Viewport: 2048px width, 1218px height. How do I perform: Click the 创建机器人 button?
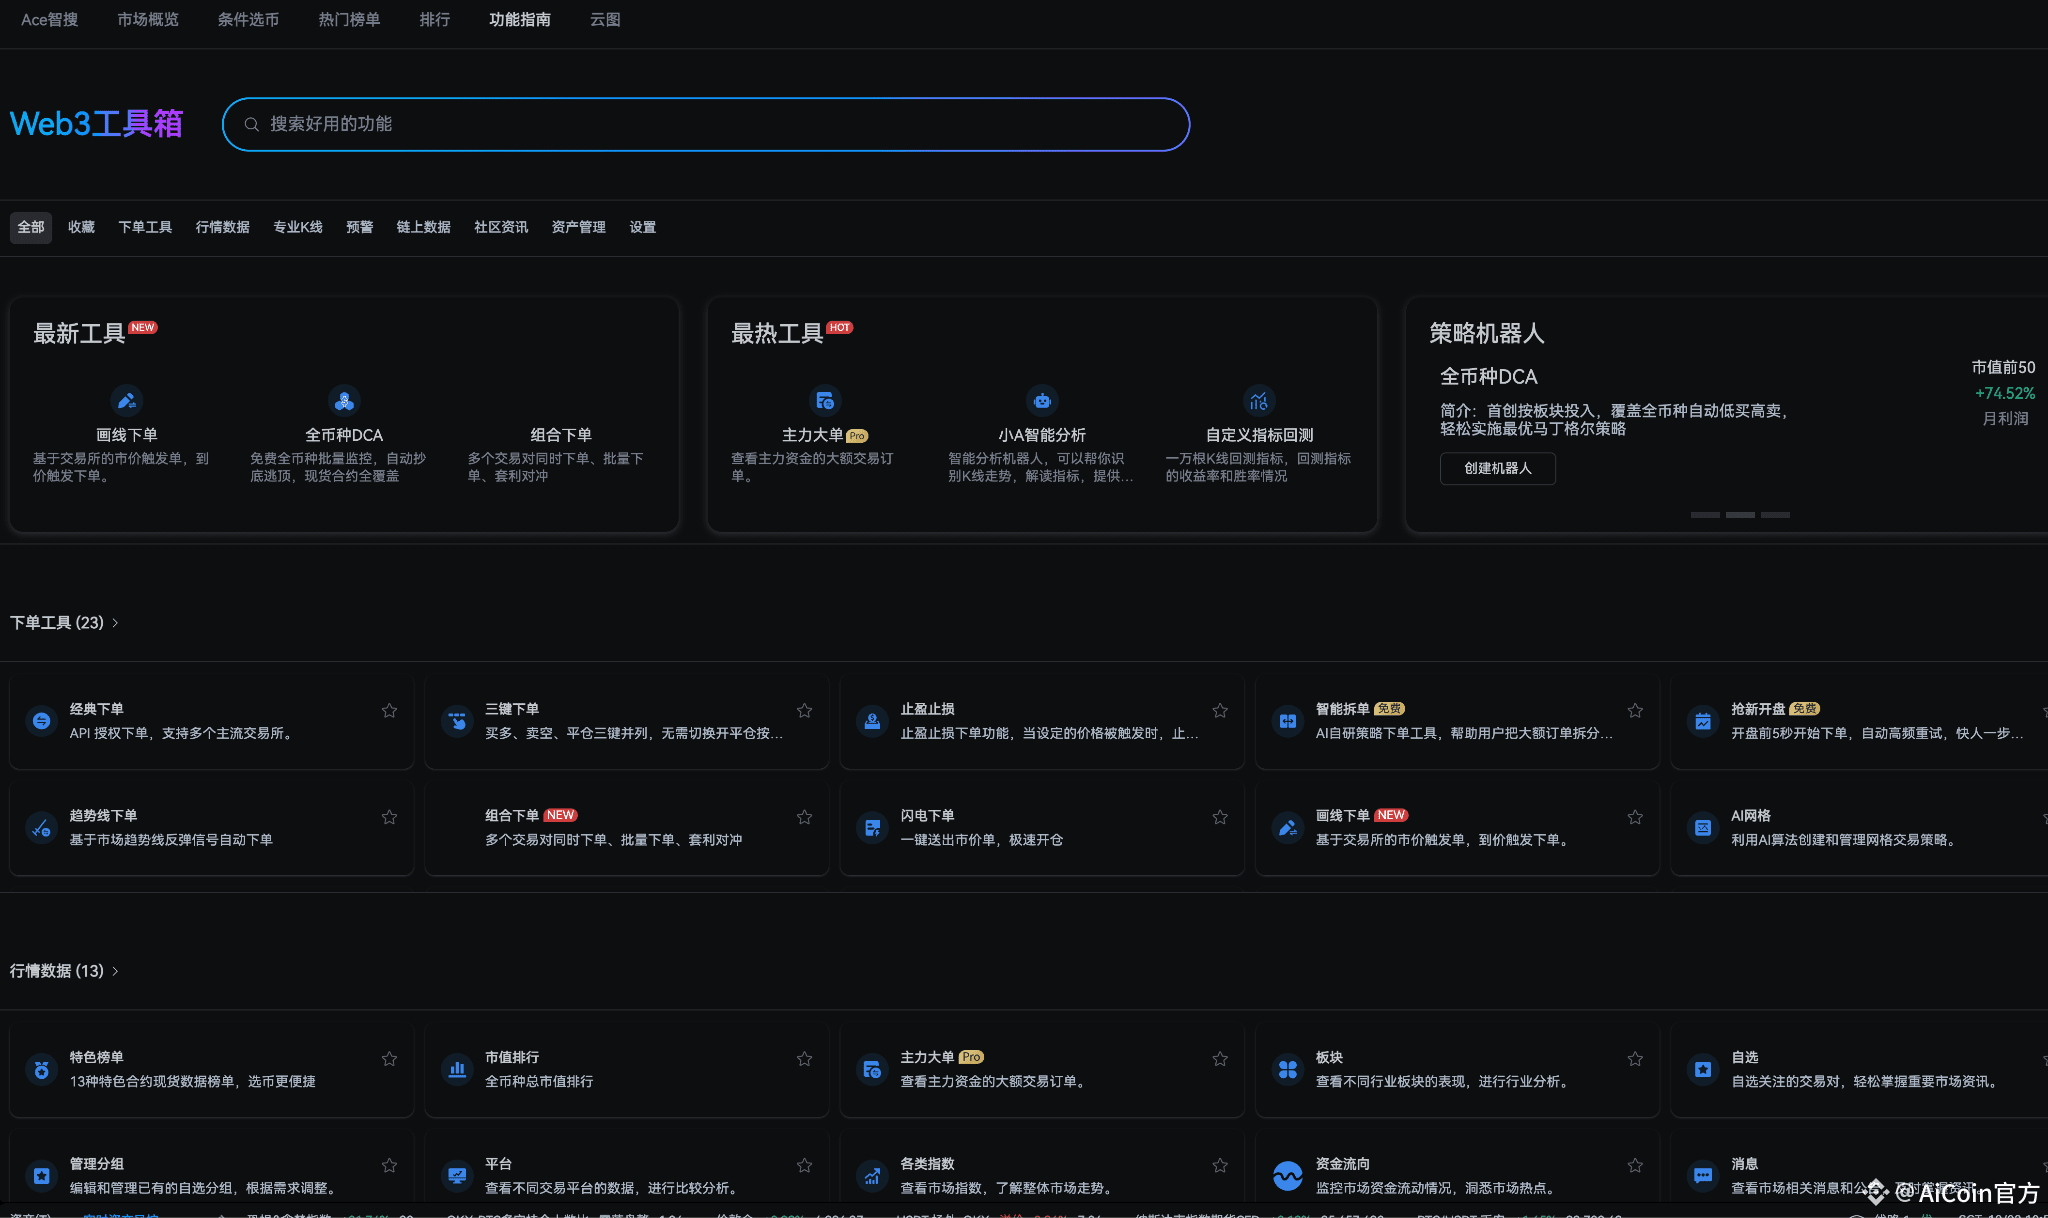pyautogui.click(x=1497, y=469)
